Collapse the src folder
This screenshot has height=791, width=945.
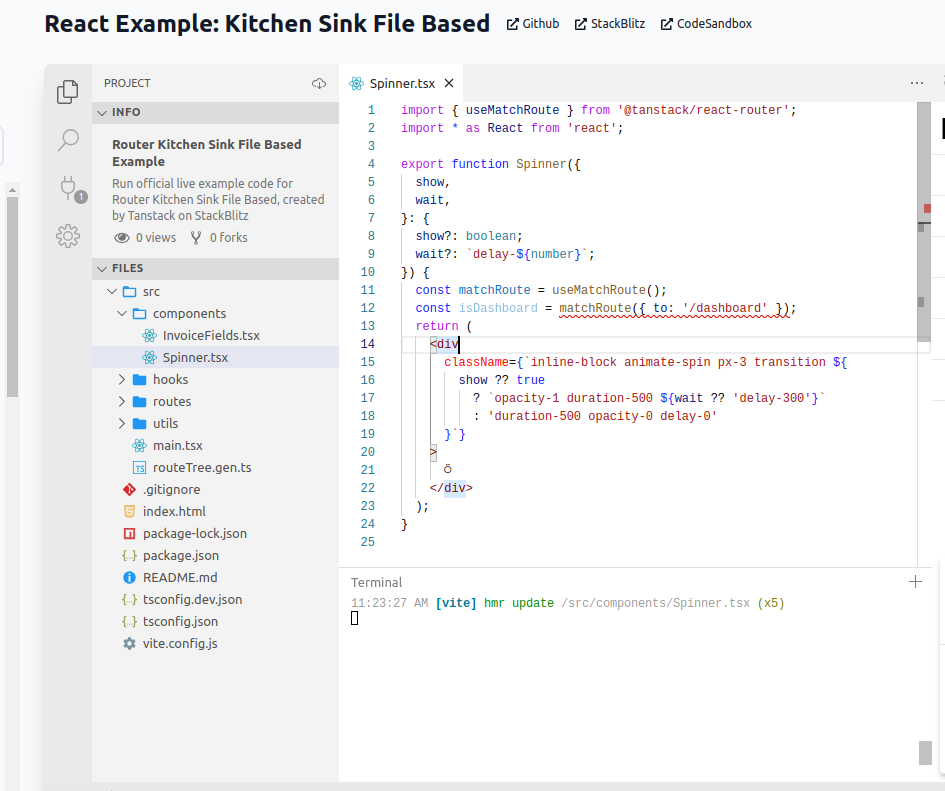tap(112, 291)
